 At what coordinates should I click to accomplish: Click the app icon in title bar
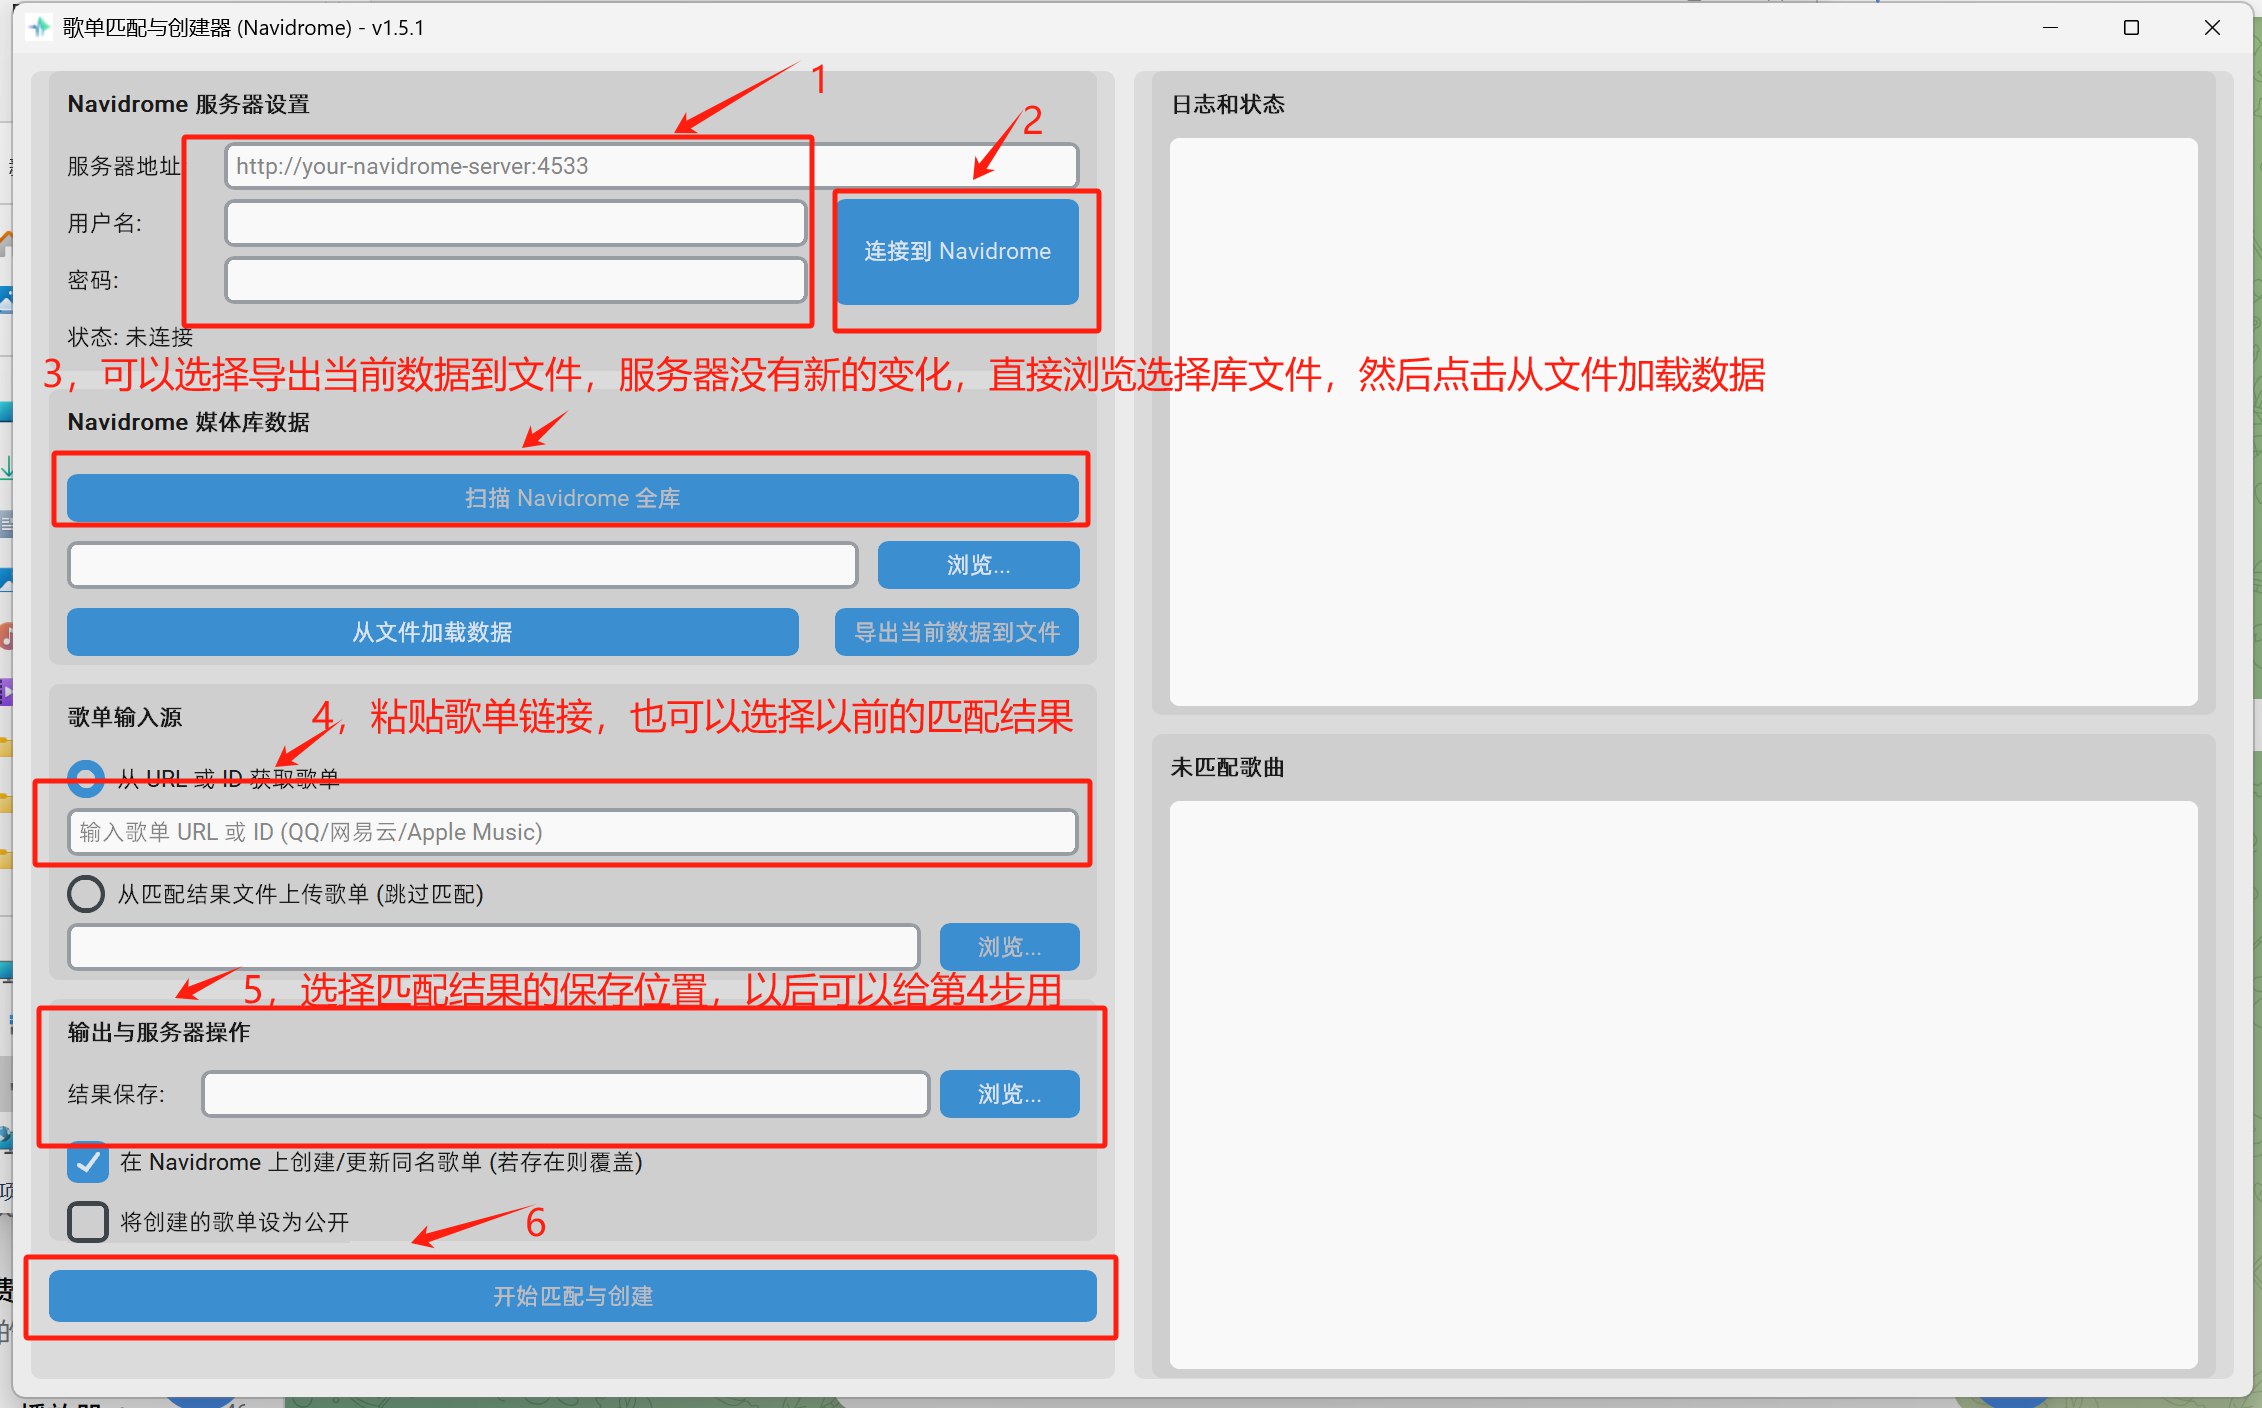40,27
